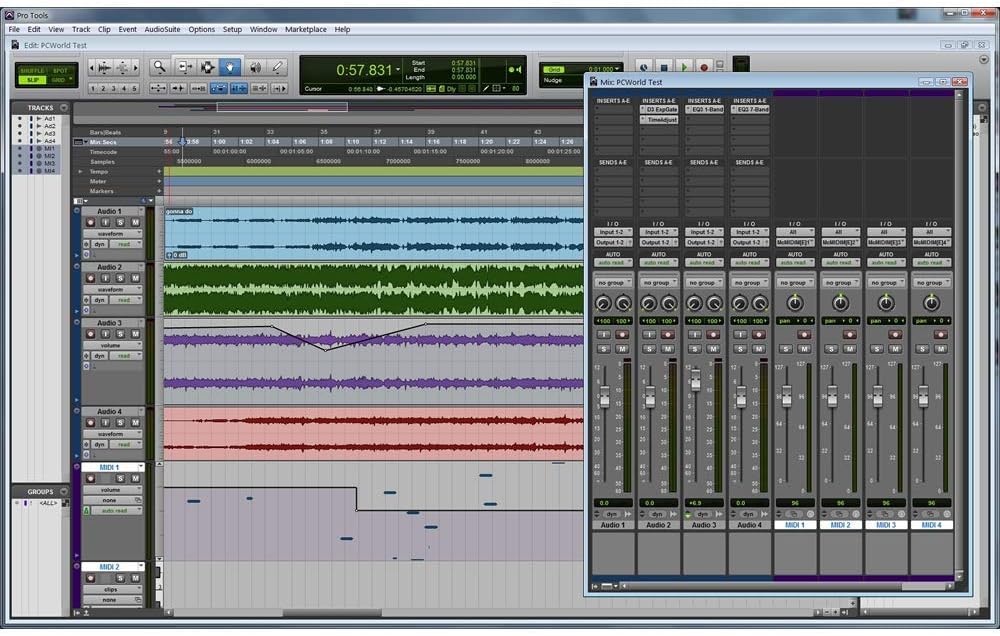Open the EQ3 7-Band insert on Audio 4
The image size is (1000, 636).
point(752,110)
